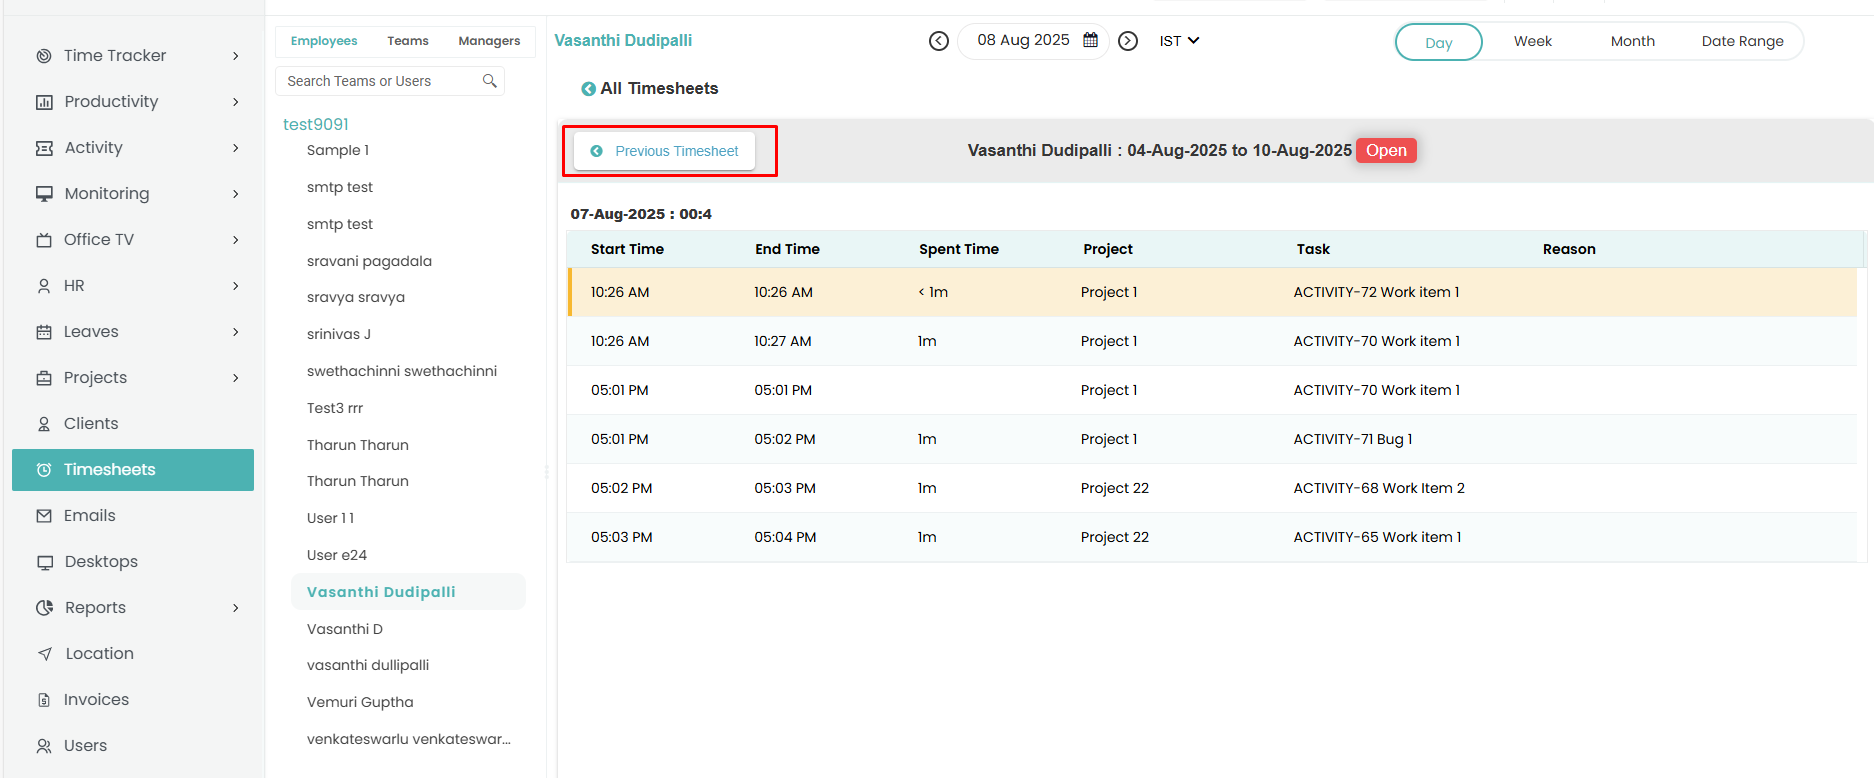Click the Spent Time column header
The height and width of the screenshot is (778, 1874).
[959, 249]
